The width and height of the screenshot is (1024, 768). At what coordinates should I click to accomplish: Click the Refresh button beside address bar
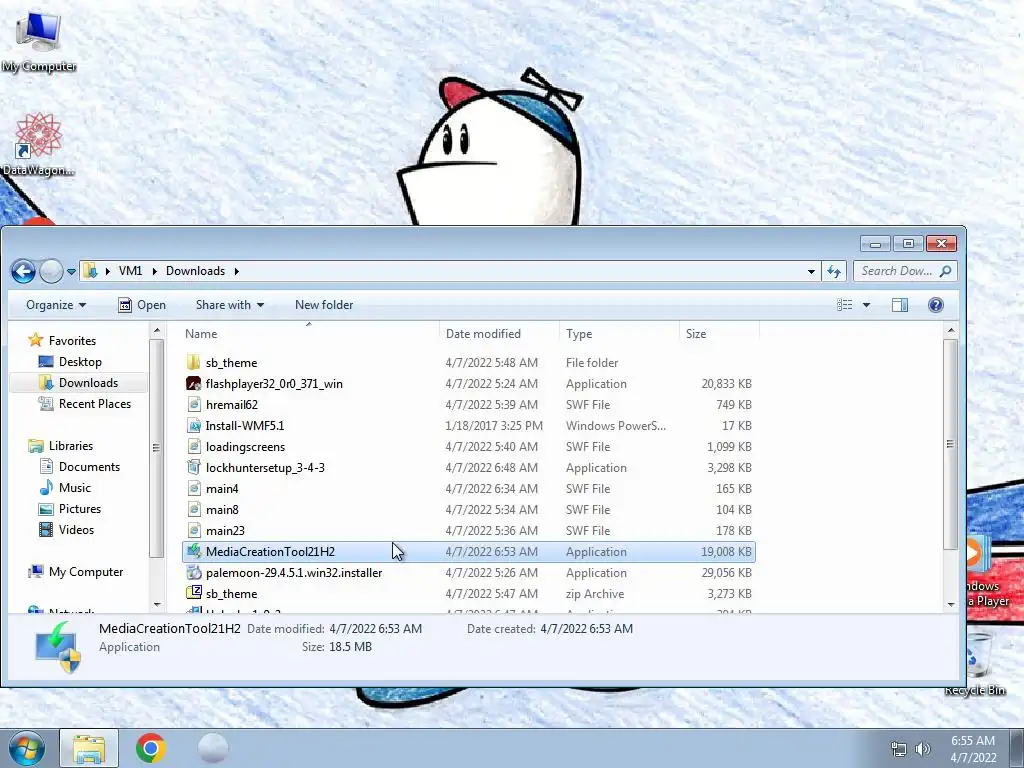[x=834, y=271]
